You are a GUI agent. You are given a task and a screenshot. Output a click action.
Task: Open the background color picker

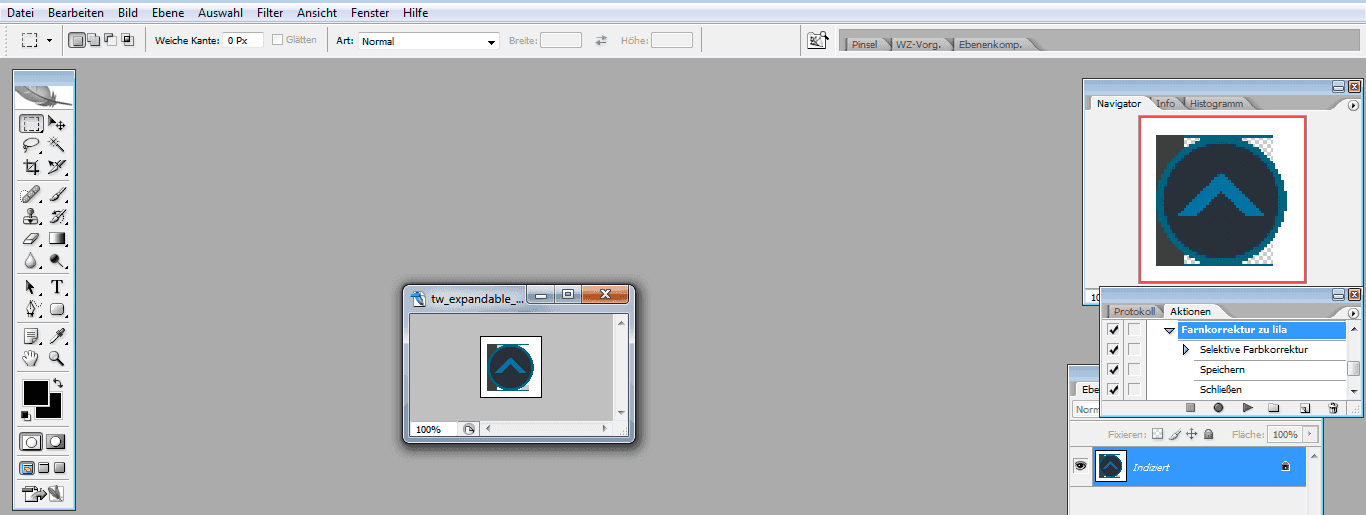pyautogui.click(x=53, y=410)
